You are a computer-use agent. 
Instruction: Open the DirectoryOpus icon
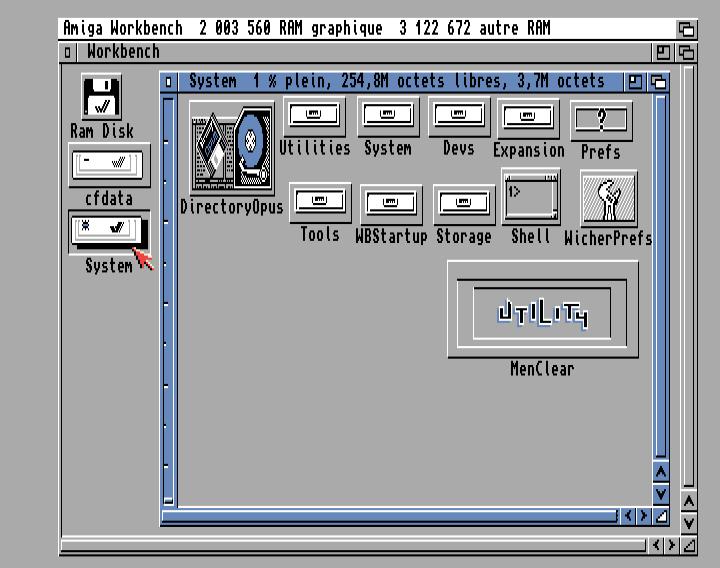pyautogui.click(x=231, y=148)
